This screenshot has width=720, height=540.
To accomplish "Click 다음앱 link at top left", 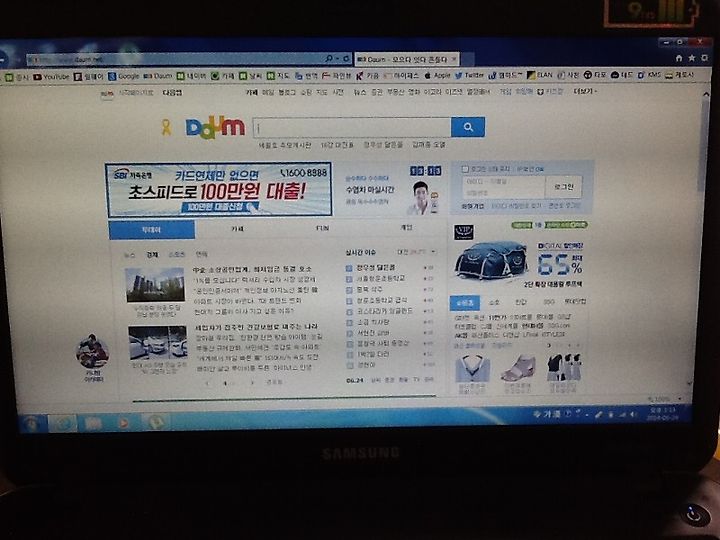I will 172,92.
